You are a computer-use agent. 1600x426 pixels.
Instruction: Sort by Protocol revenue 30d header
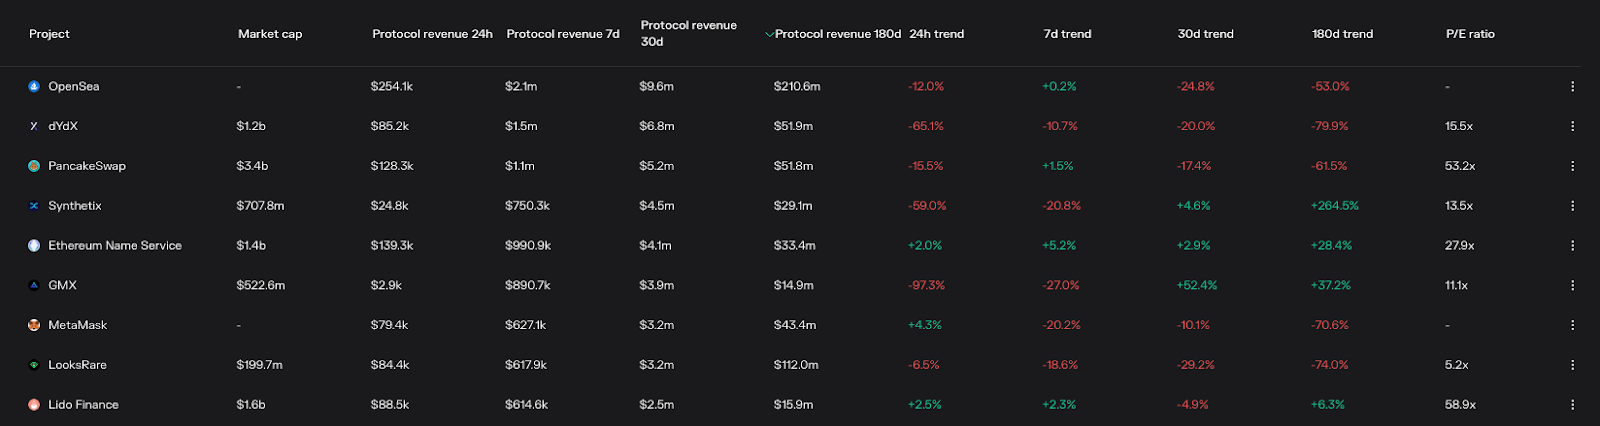point(689,33)
